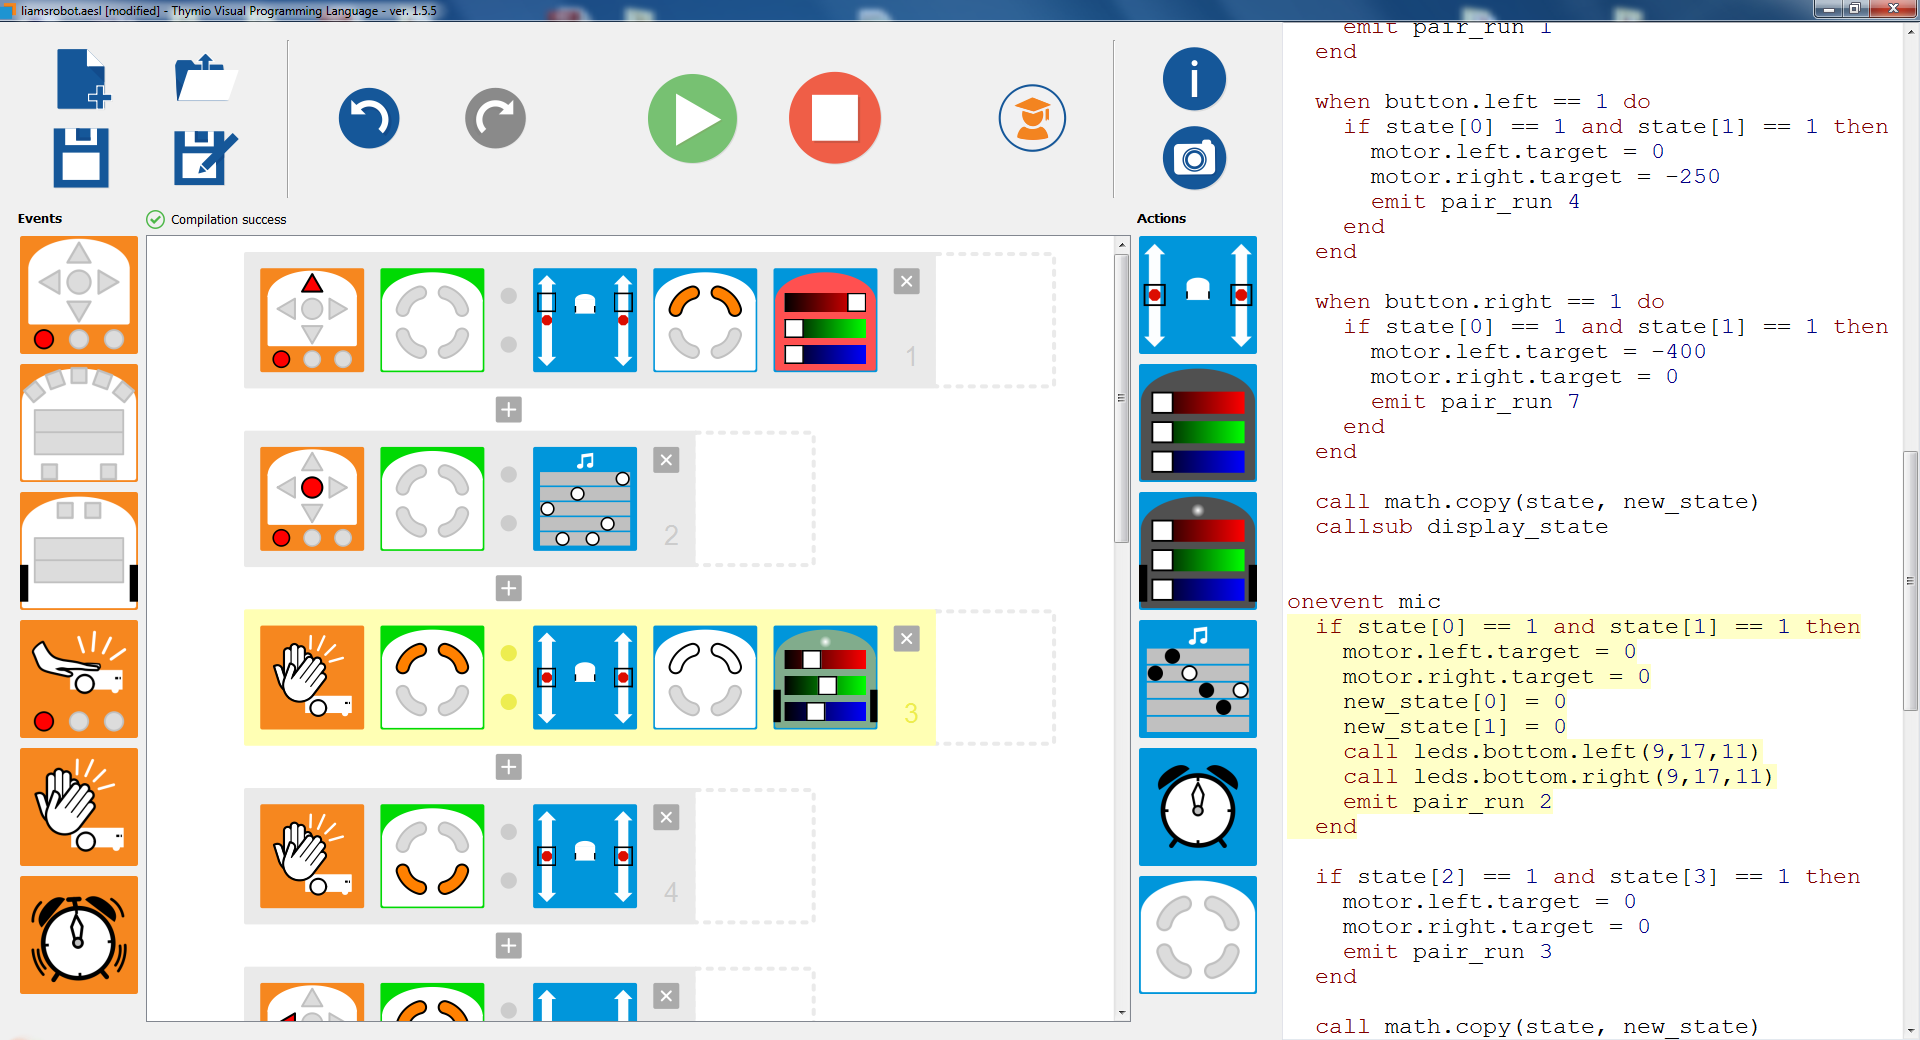The image size is (1920, 1040).
Task: Click the 'Compilation success' status text
Action: (x=228, y=219)
